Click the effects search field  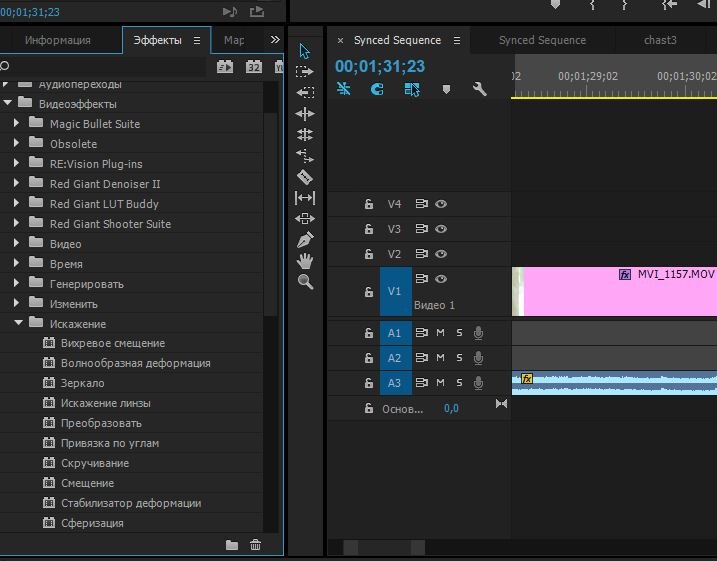[103, 66]
